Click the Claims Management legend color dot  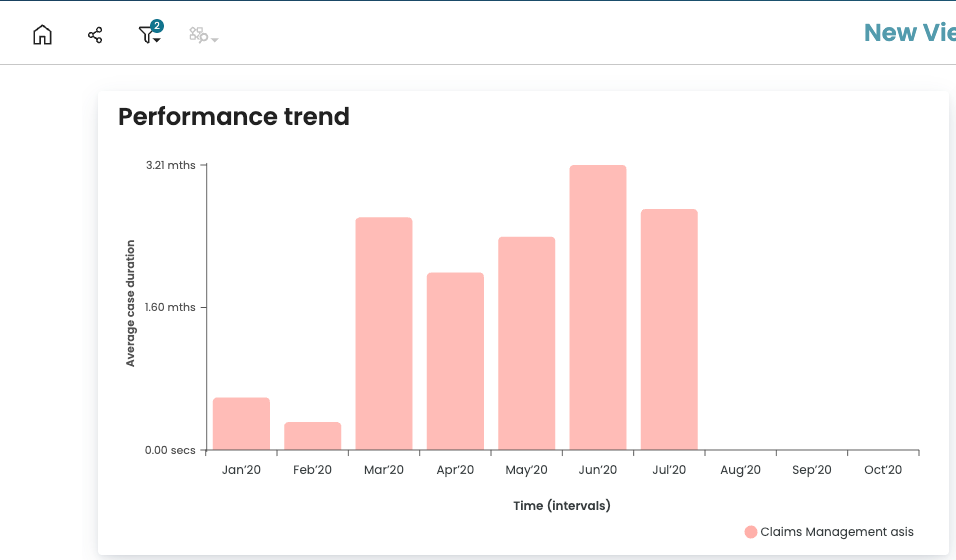click(750, 532)
